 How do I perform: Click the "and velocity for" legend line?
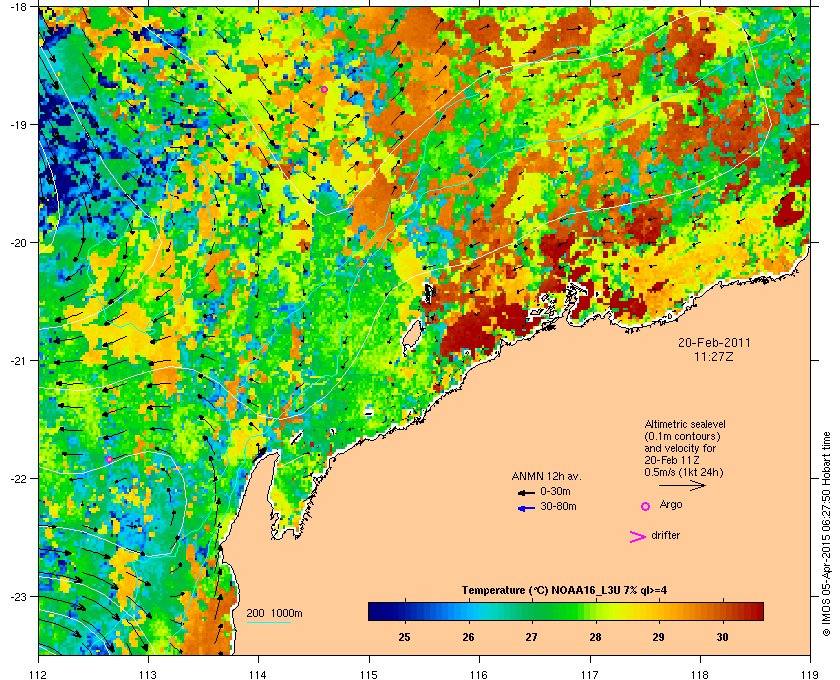click(680, 448)
